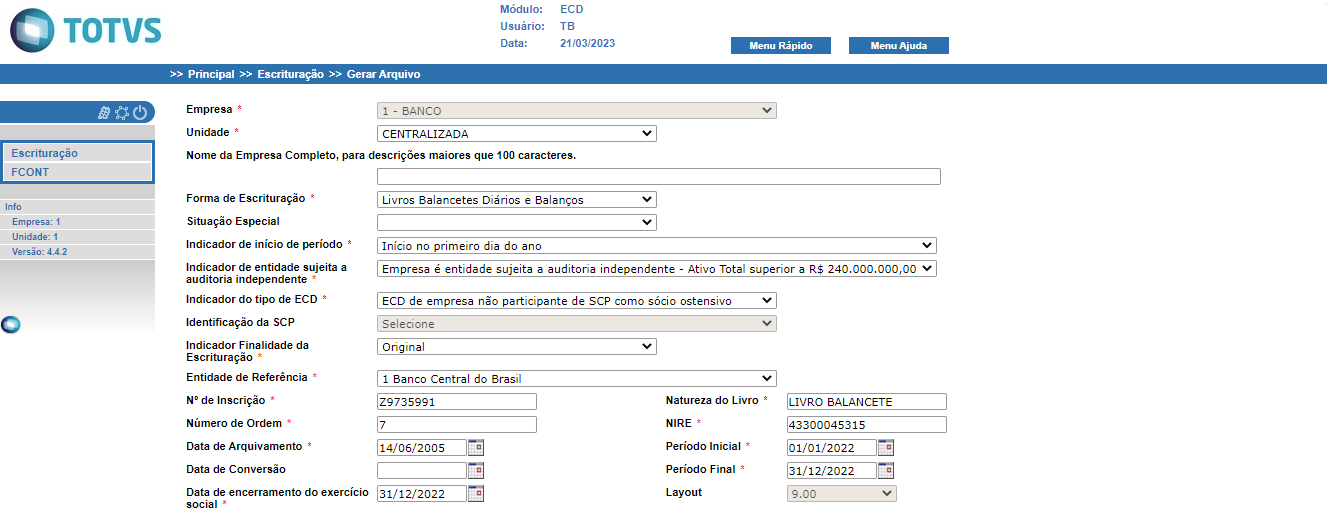The width and height of the screenshot is (1327, 521).
Task: Open the Identificação da SCP dropdown
Action: 577,324
